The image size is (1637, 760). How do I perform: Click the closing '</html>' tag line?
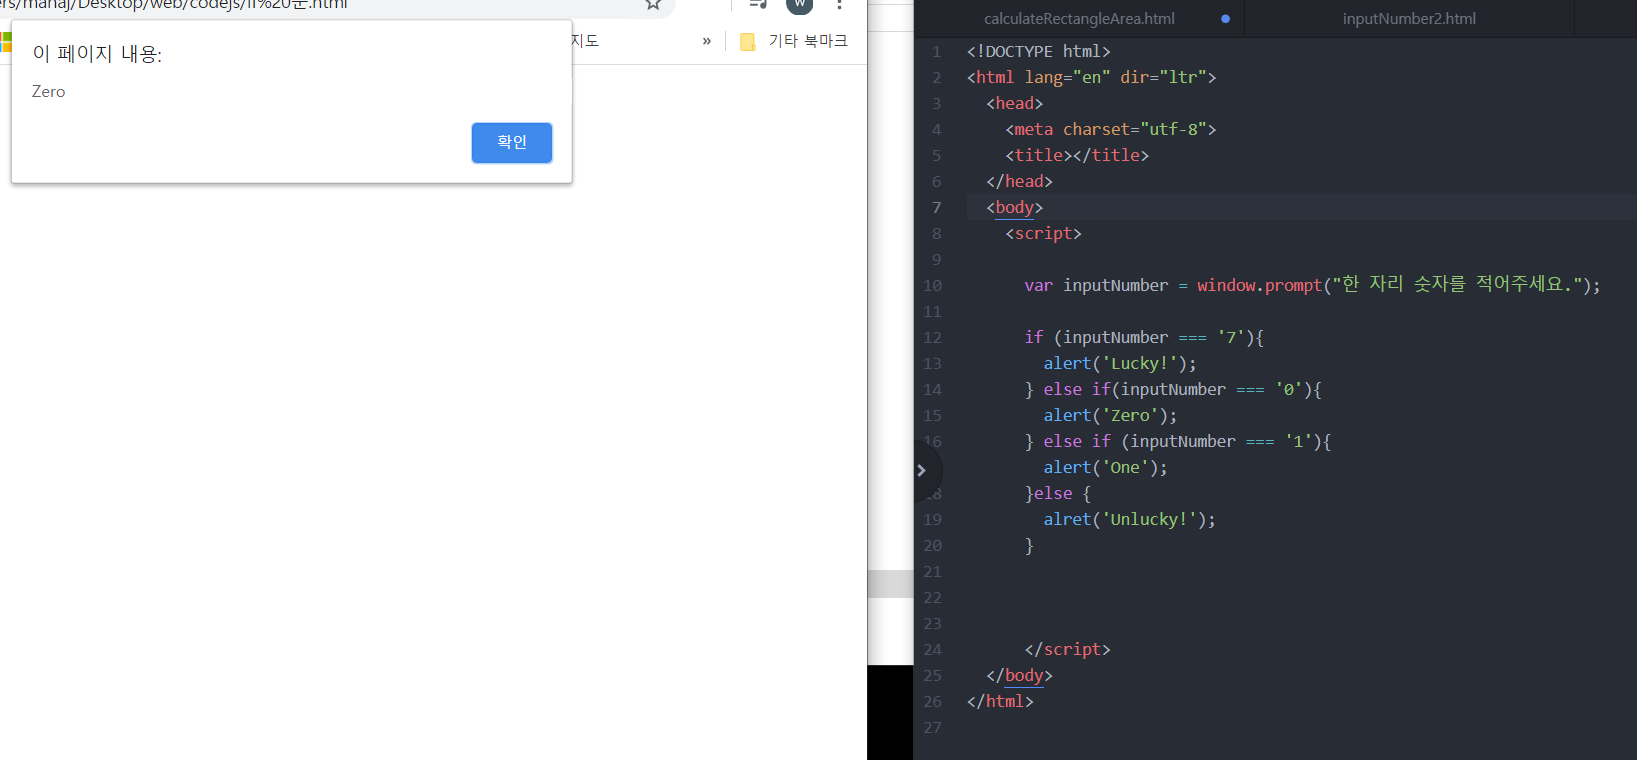[1000, 702]
